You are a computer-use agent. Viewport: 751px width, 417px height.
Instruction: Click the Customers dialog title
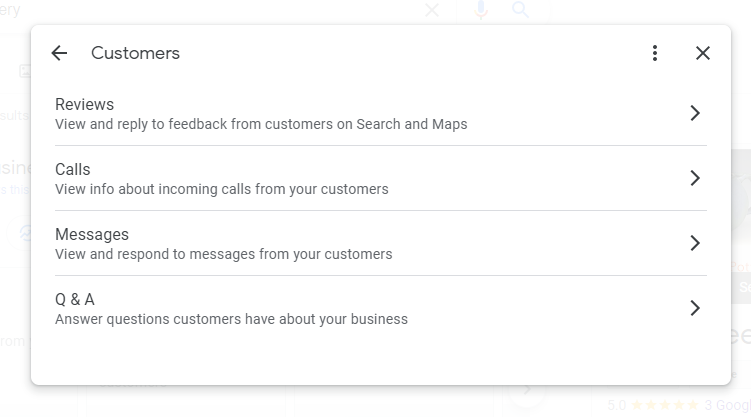tap(135, 53)
